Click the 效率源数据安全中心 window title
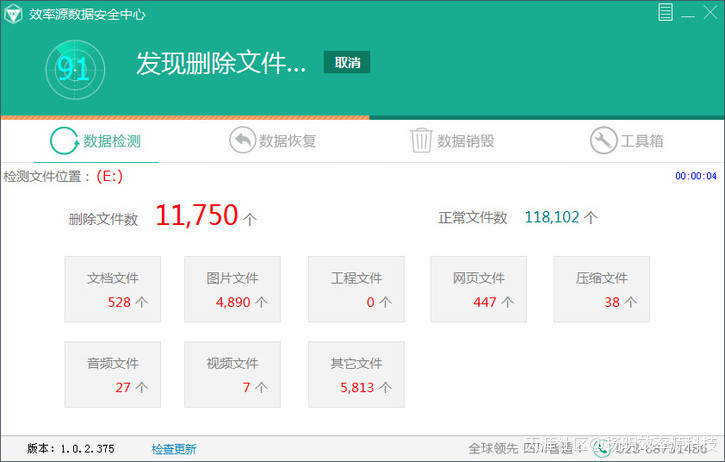The height and width of the screenshot is (462, 725). coord(87,14)
